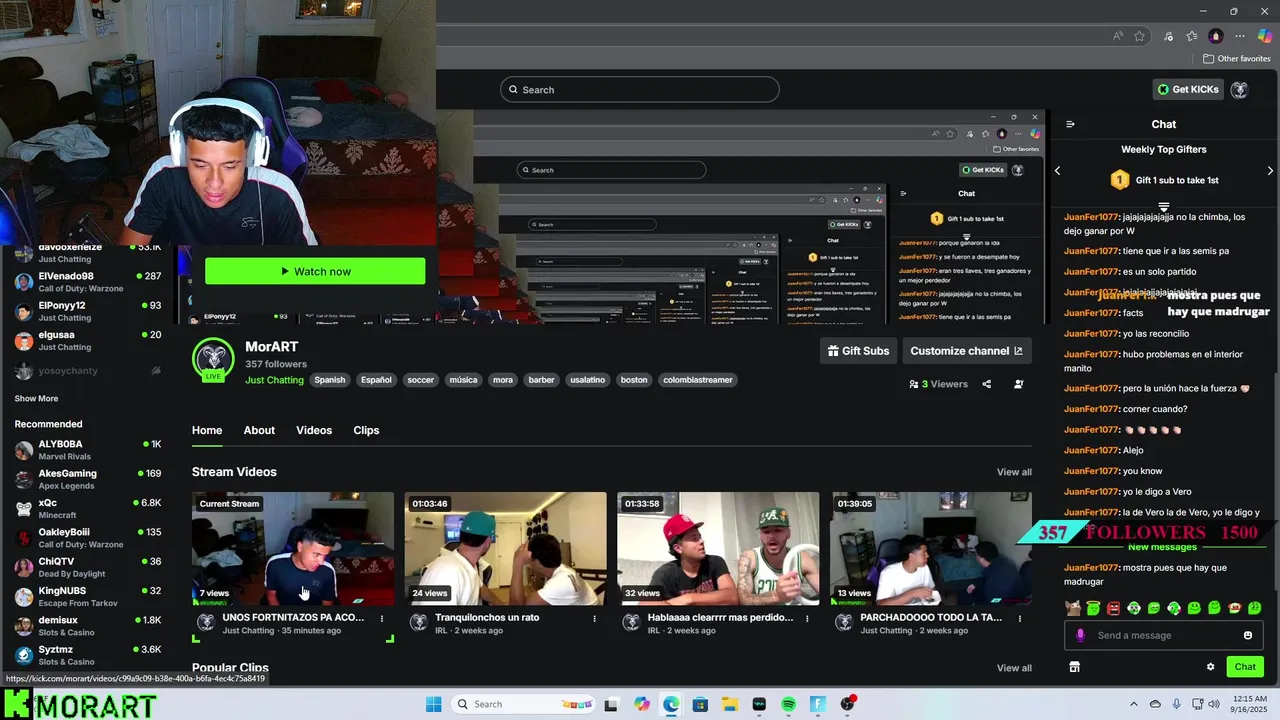
Task: Select the soccer tag
Action: pos(421,380)
